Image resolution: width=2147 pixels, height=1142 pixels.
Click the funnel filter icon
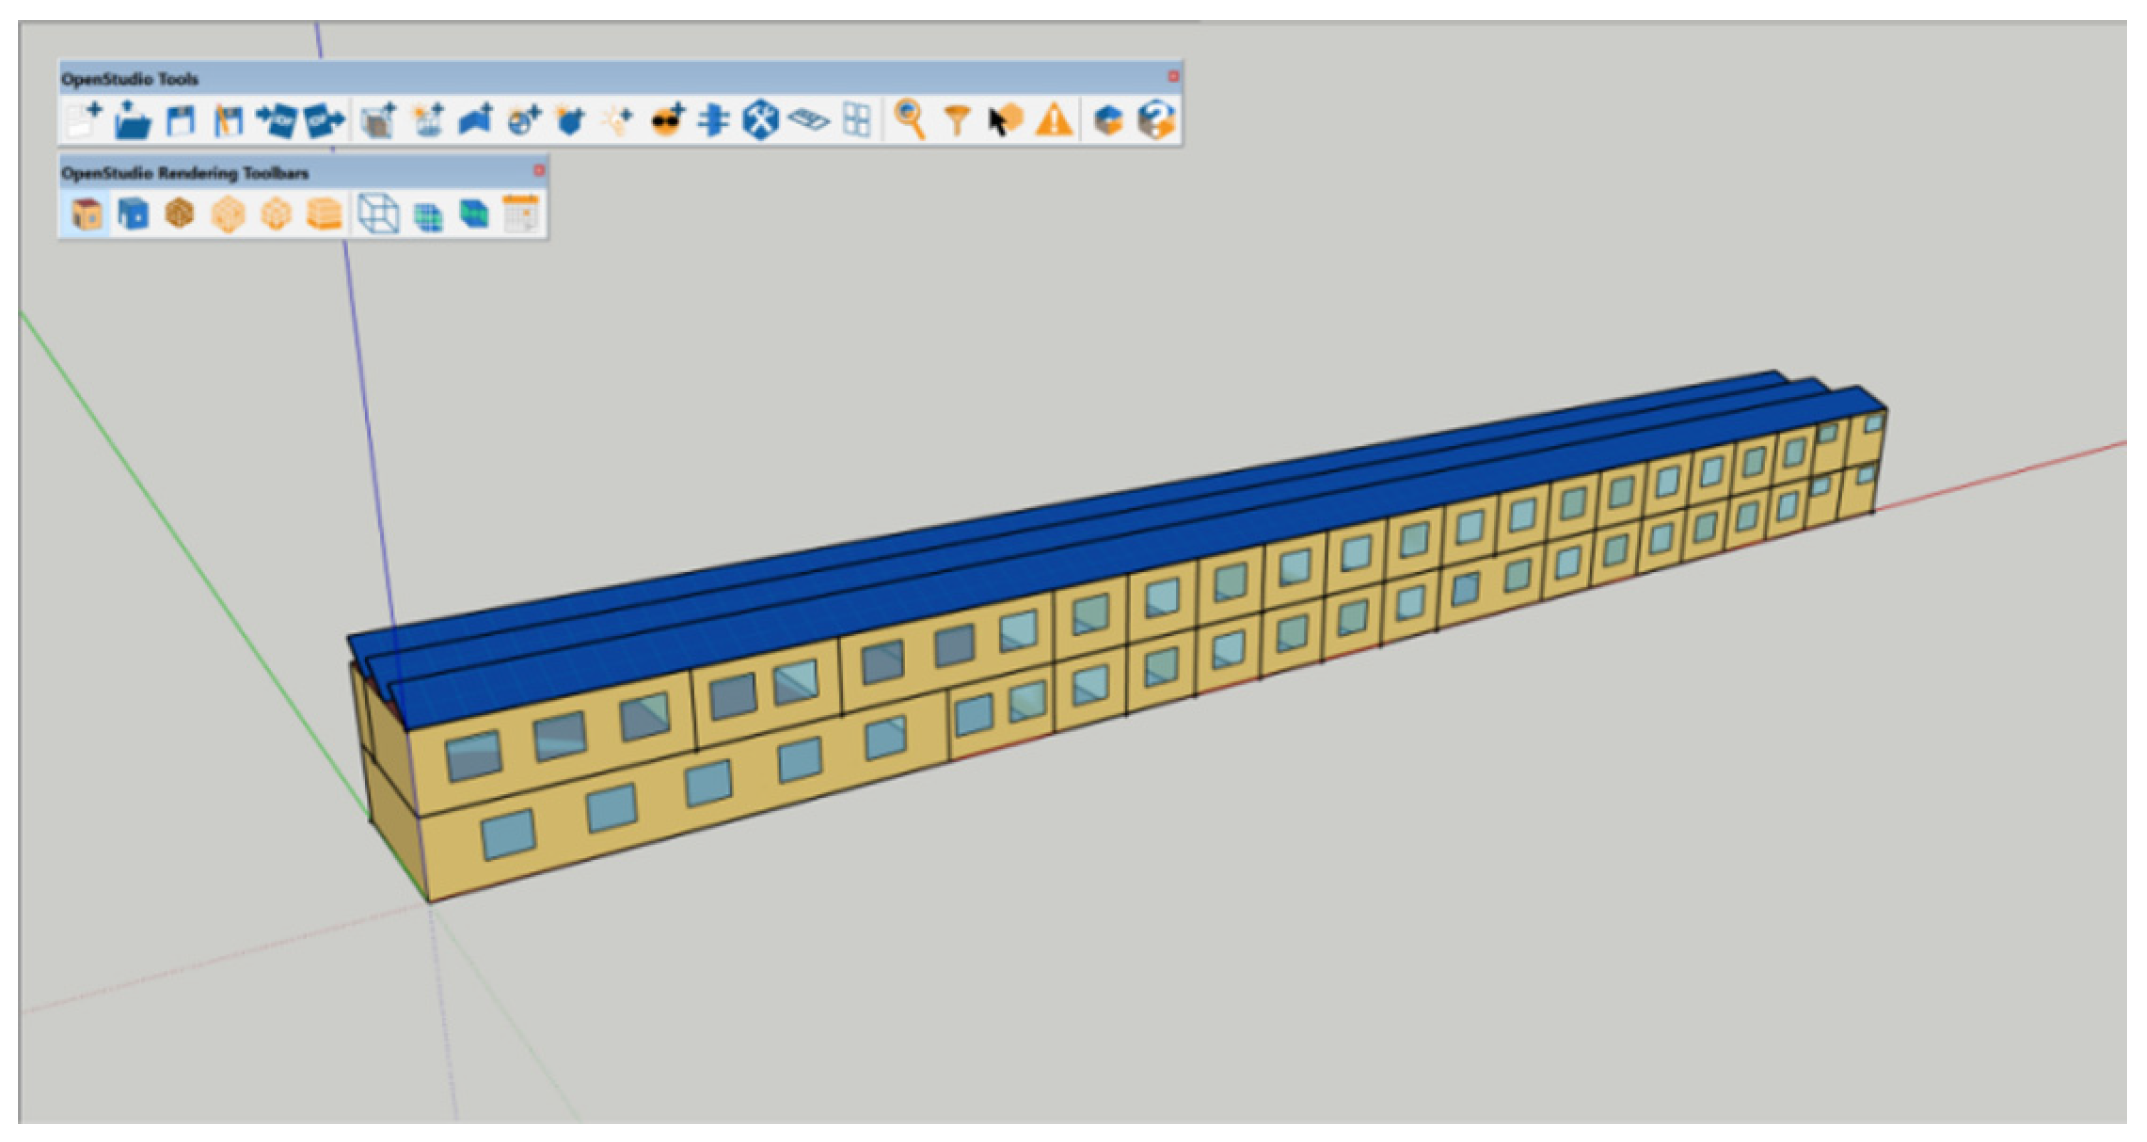(x=957, y=121)
